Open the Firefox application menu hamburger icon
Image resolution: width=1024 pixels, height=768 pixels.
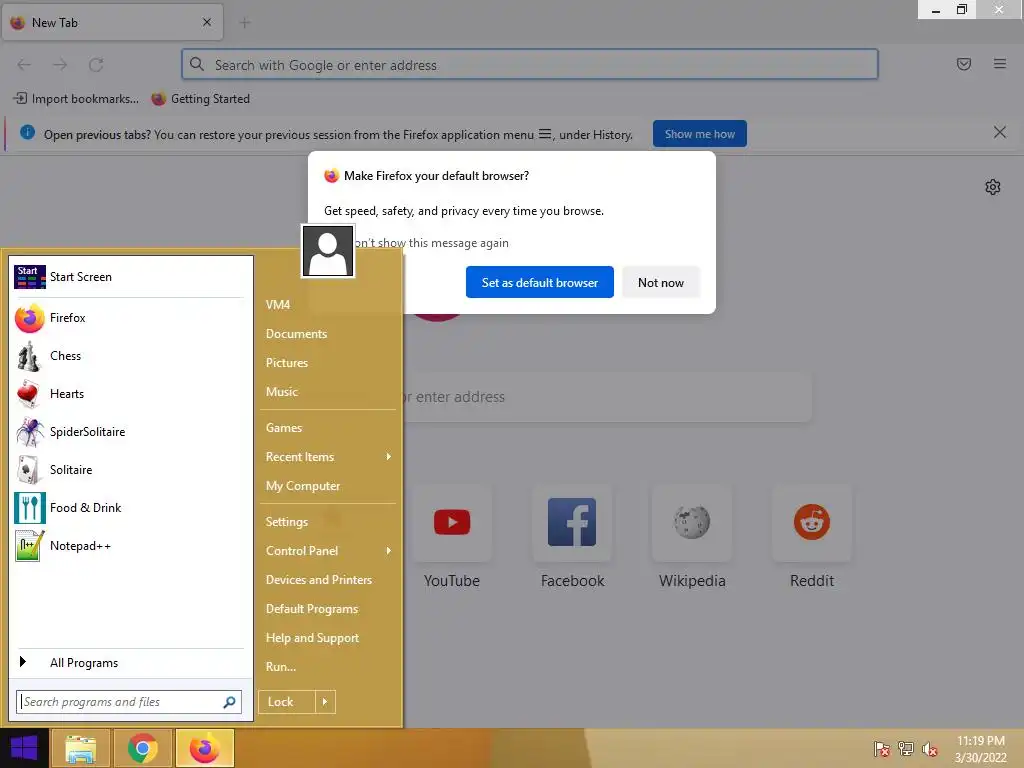tap(999, 64)
